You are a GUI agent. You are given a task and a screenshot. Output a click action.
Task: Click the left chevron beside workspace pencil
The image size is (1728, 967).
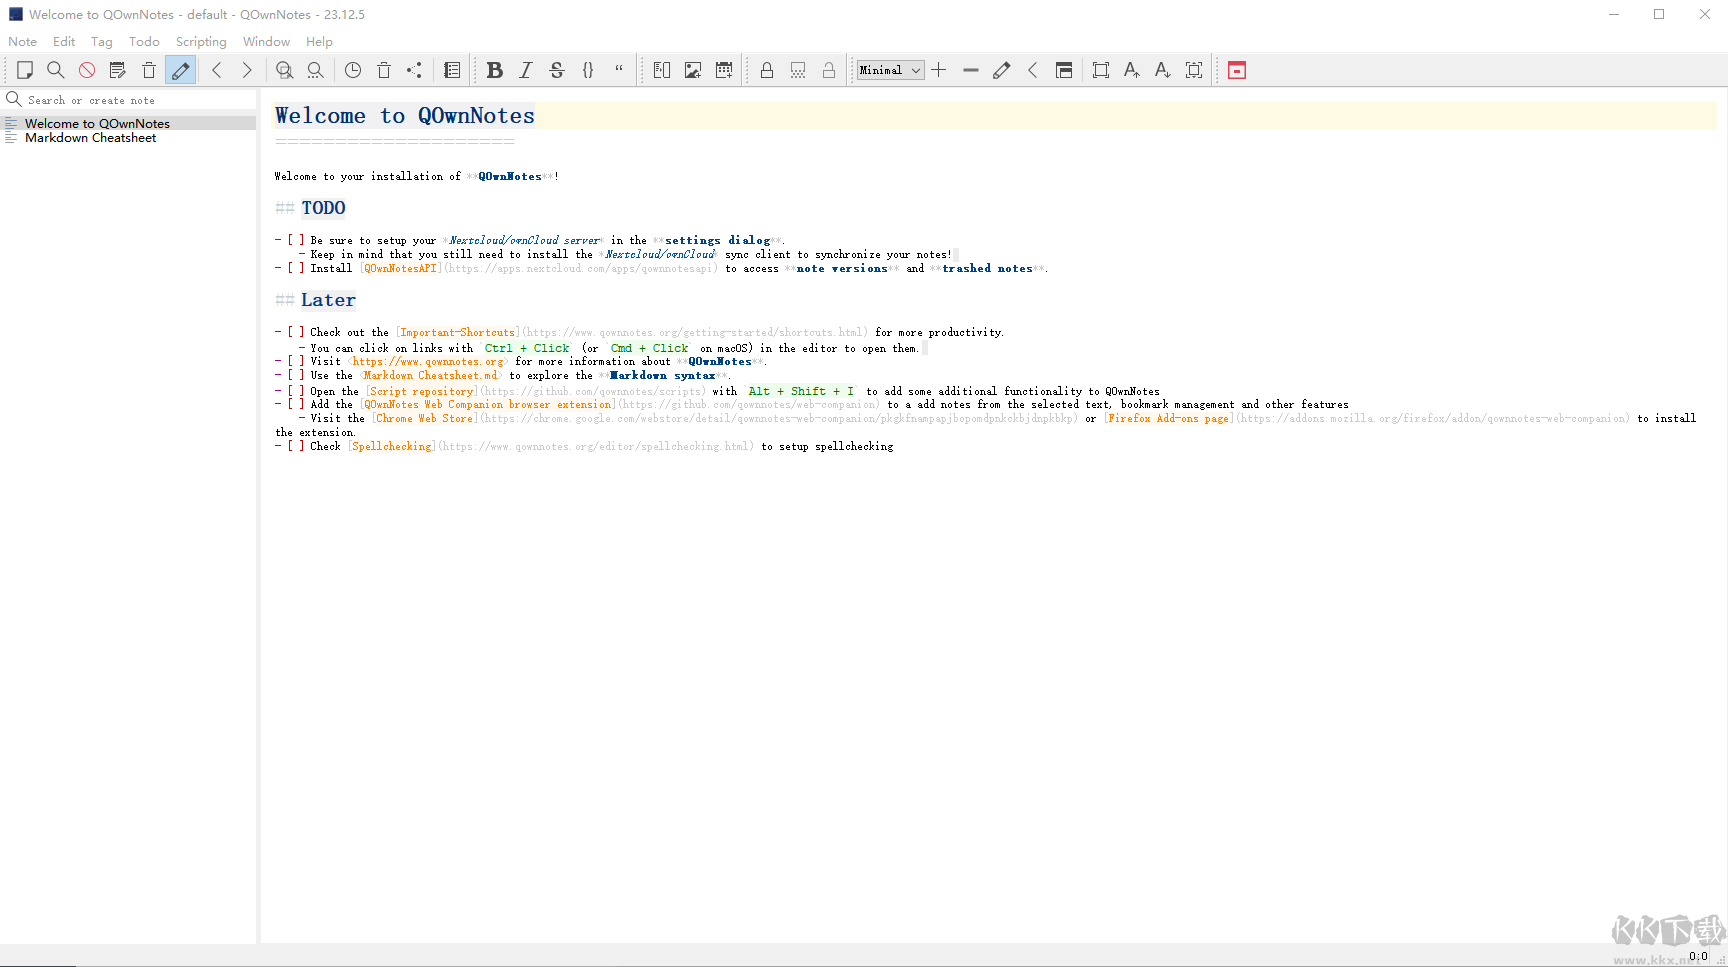pos(1033,70)
